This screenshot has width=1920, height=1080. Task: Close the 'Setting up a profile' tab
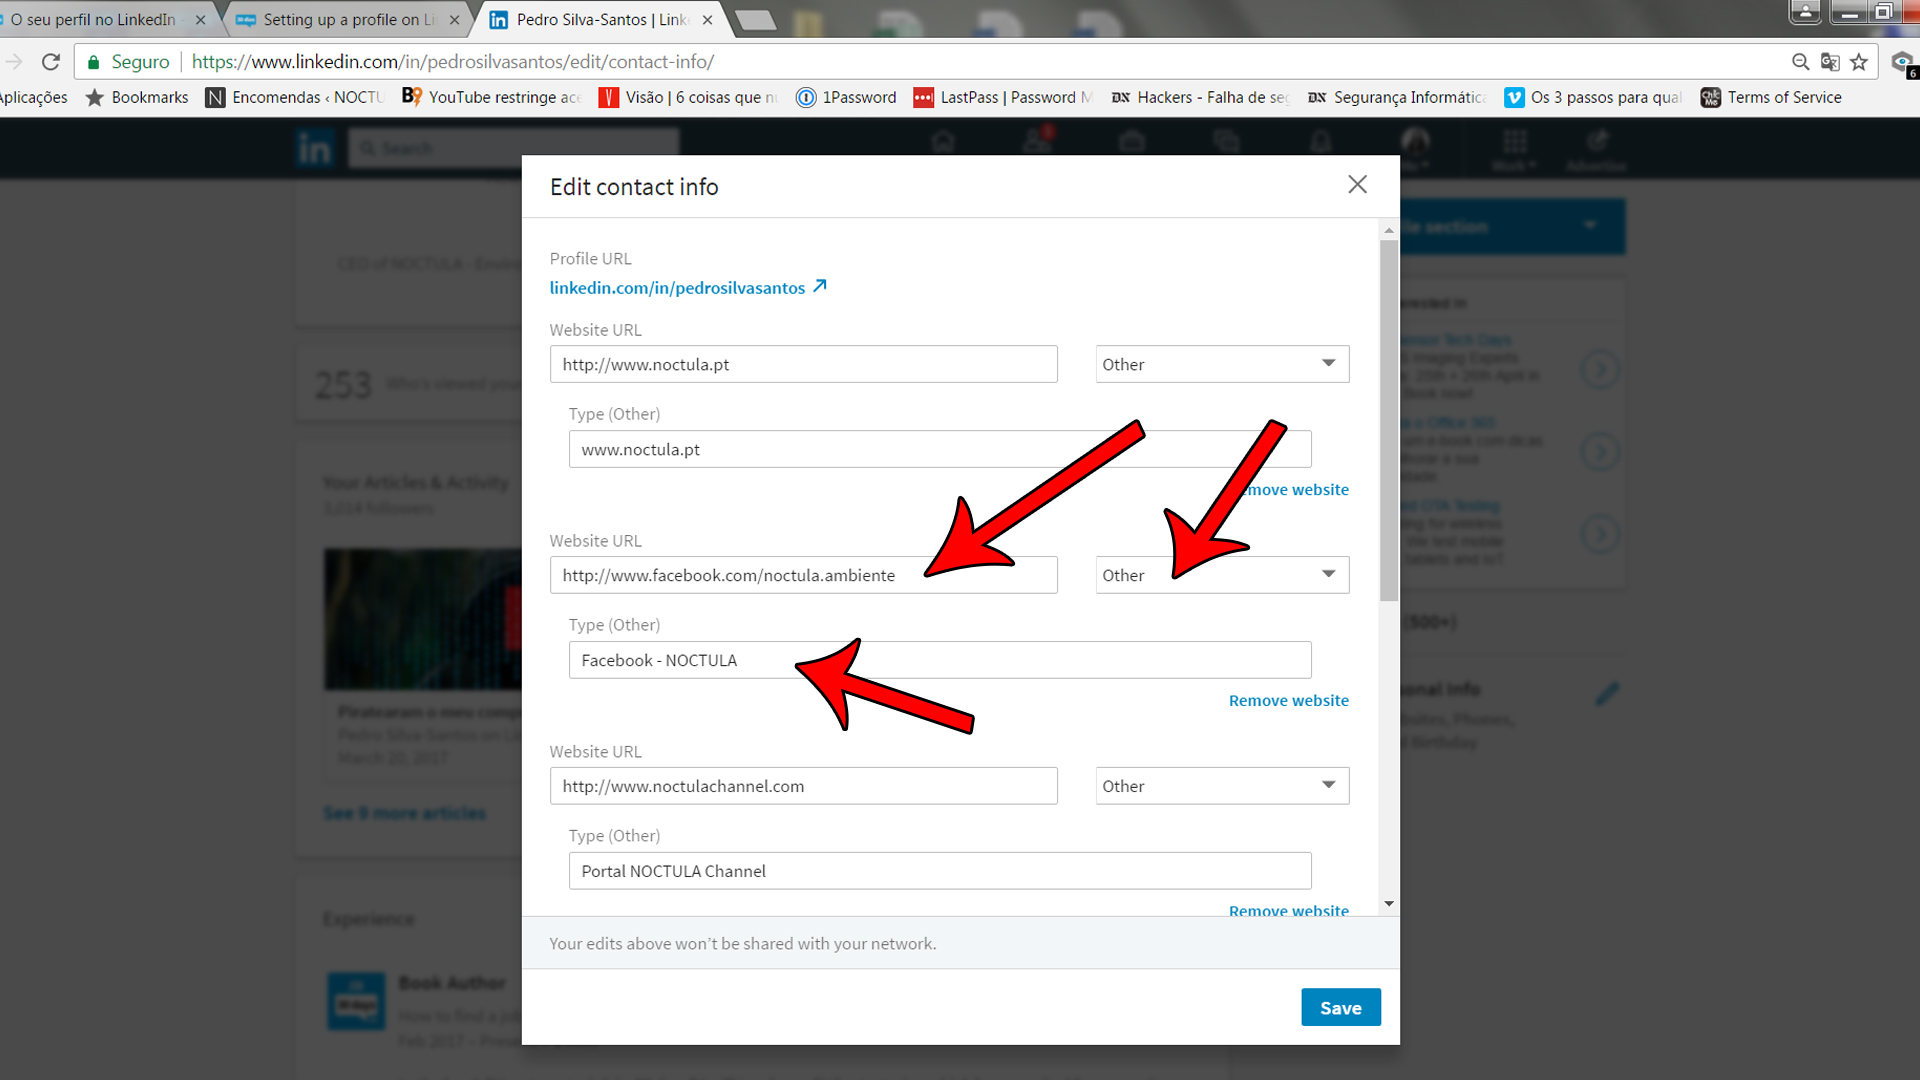(454, 19)
